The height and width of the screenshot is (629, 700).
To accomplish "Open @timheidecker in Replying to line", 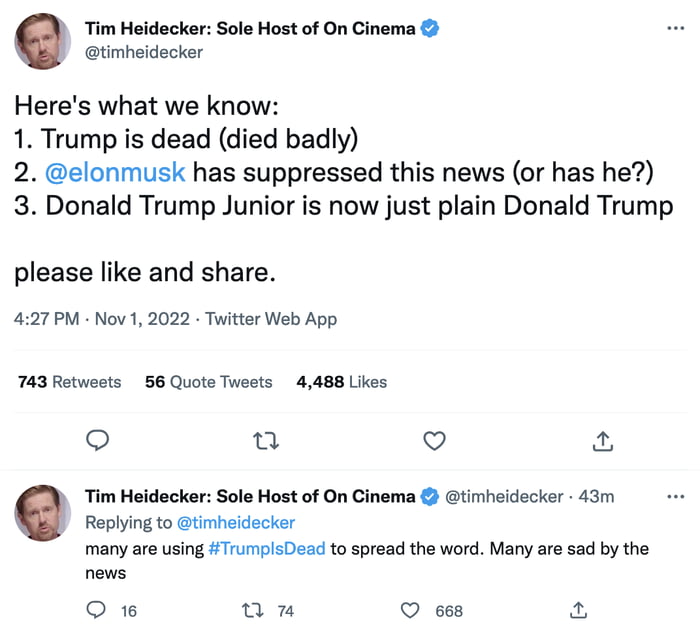I will [x=236, y=523].
